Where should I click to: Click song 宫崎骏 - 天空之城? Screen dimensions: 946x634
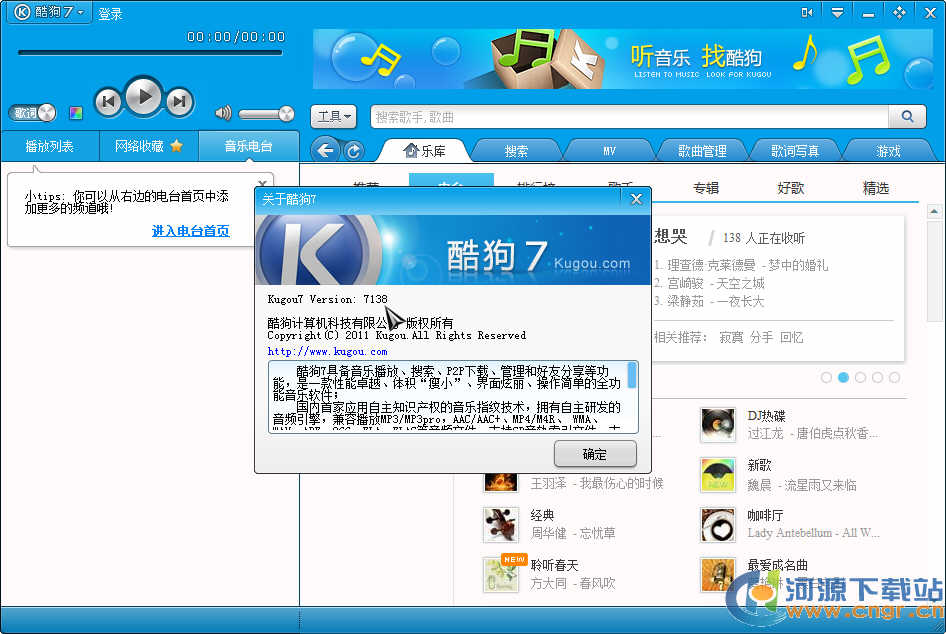pos(716,283)
